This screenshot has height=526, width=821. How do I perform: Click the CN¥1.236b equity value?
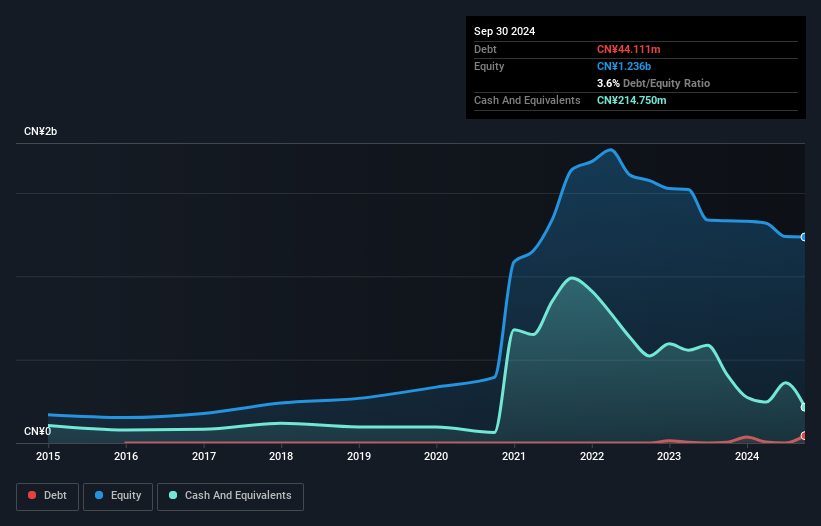(x=624, y=66)
